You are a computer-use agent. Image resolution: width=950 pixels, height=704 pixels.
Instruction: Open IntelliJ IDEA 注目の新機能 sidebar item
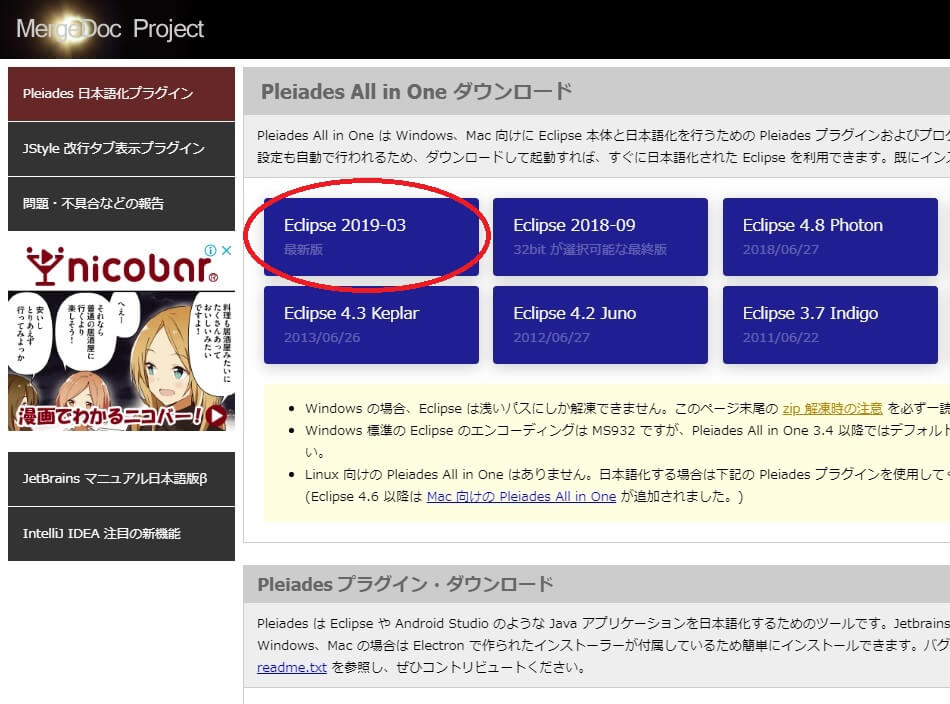[121, 534]
